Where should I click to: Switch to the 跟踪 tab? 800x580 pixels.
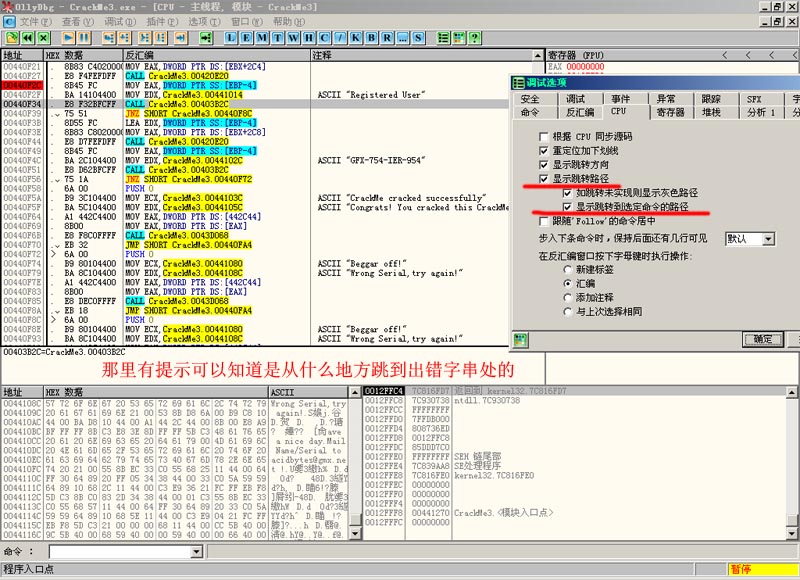(x=711, y=99)
